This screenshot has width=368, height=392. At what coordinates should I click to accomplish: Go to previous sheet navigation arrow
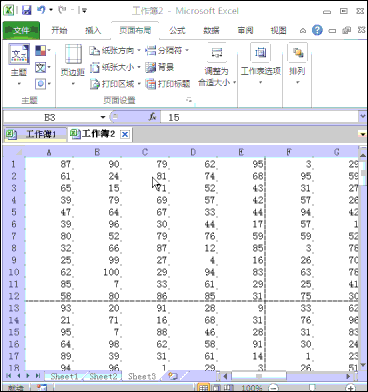[18, 376]
